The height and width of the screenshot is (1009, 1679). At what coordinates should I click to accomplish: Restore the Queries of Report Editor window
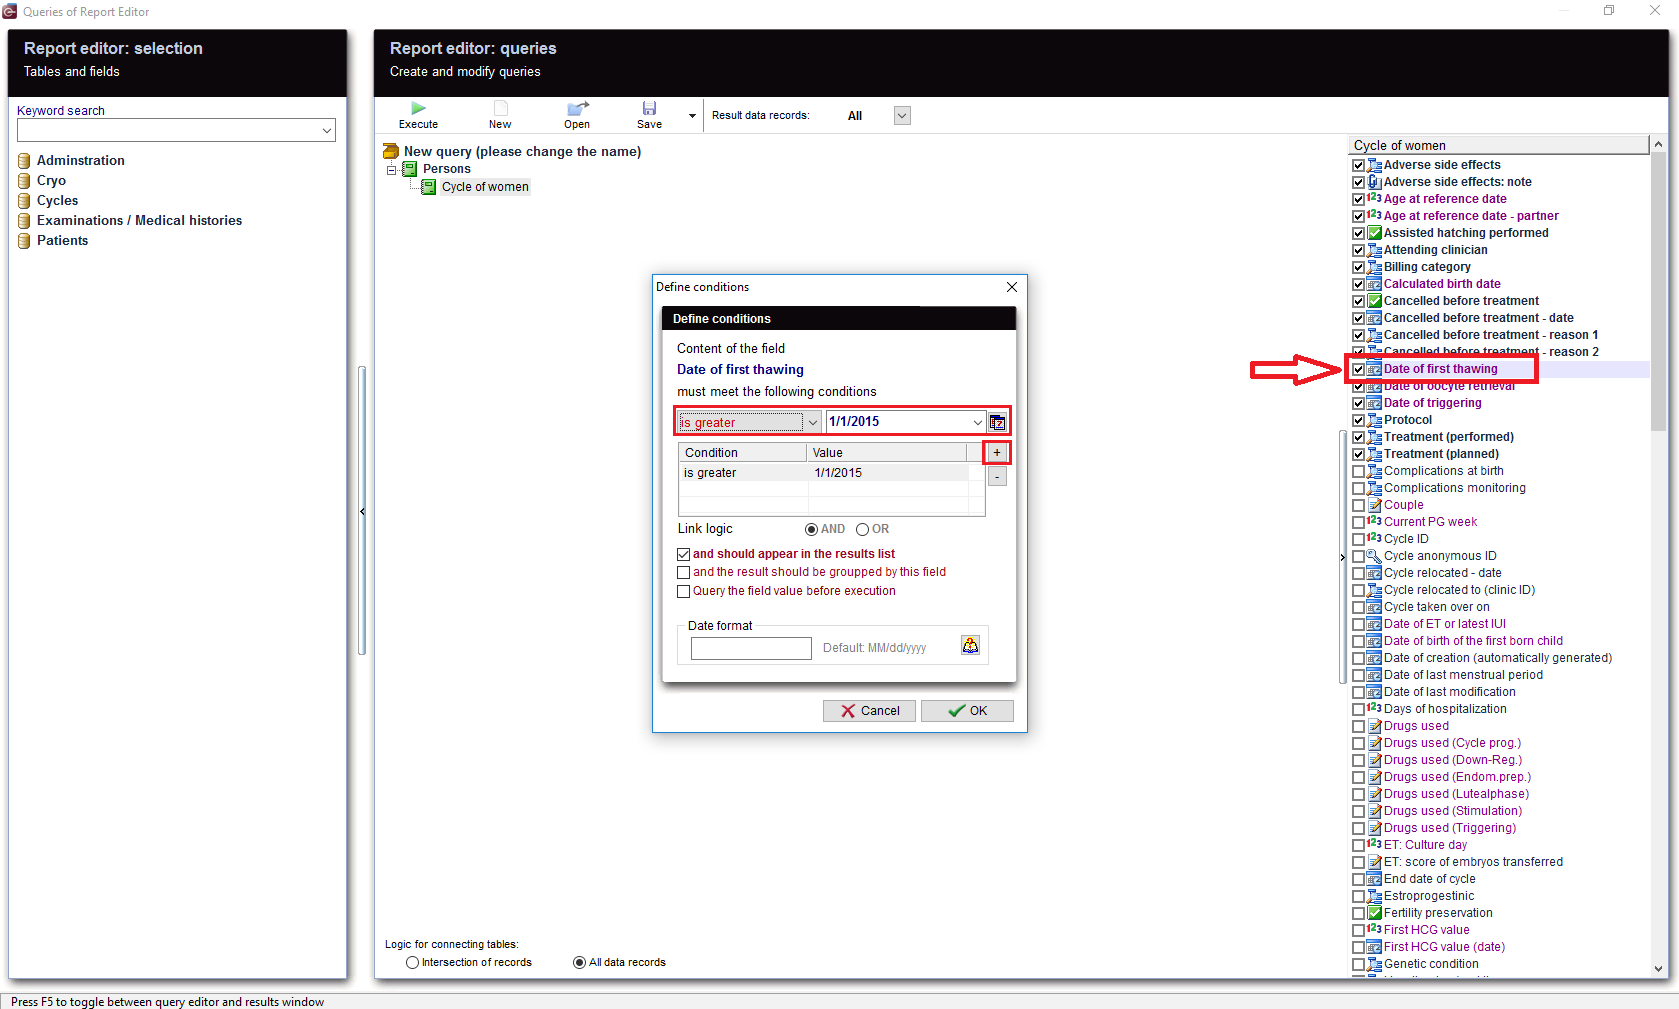pos(1609,11)
